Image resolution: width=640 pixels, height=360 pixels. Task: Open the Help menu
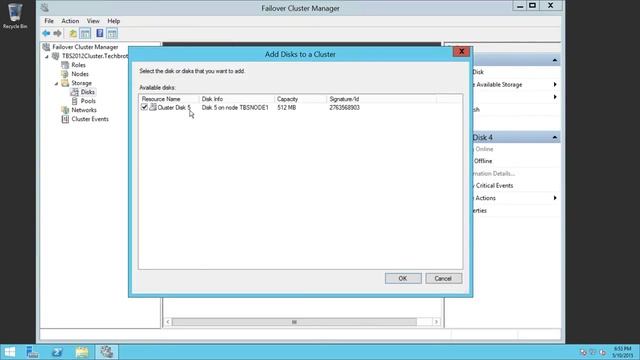113,21
